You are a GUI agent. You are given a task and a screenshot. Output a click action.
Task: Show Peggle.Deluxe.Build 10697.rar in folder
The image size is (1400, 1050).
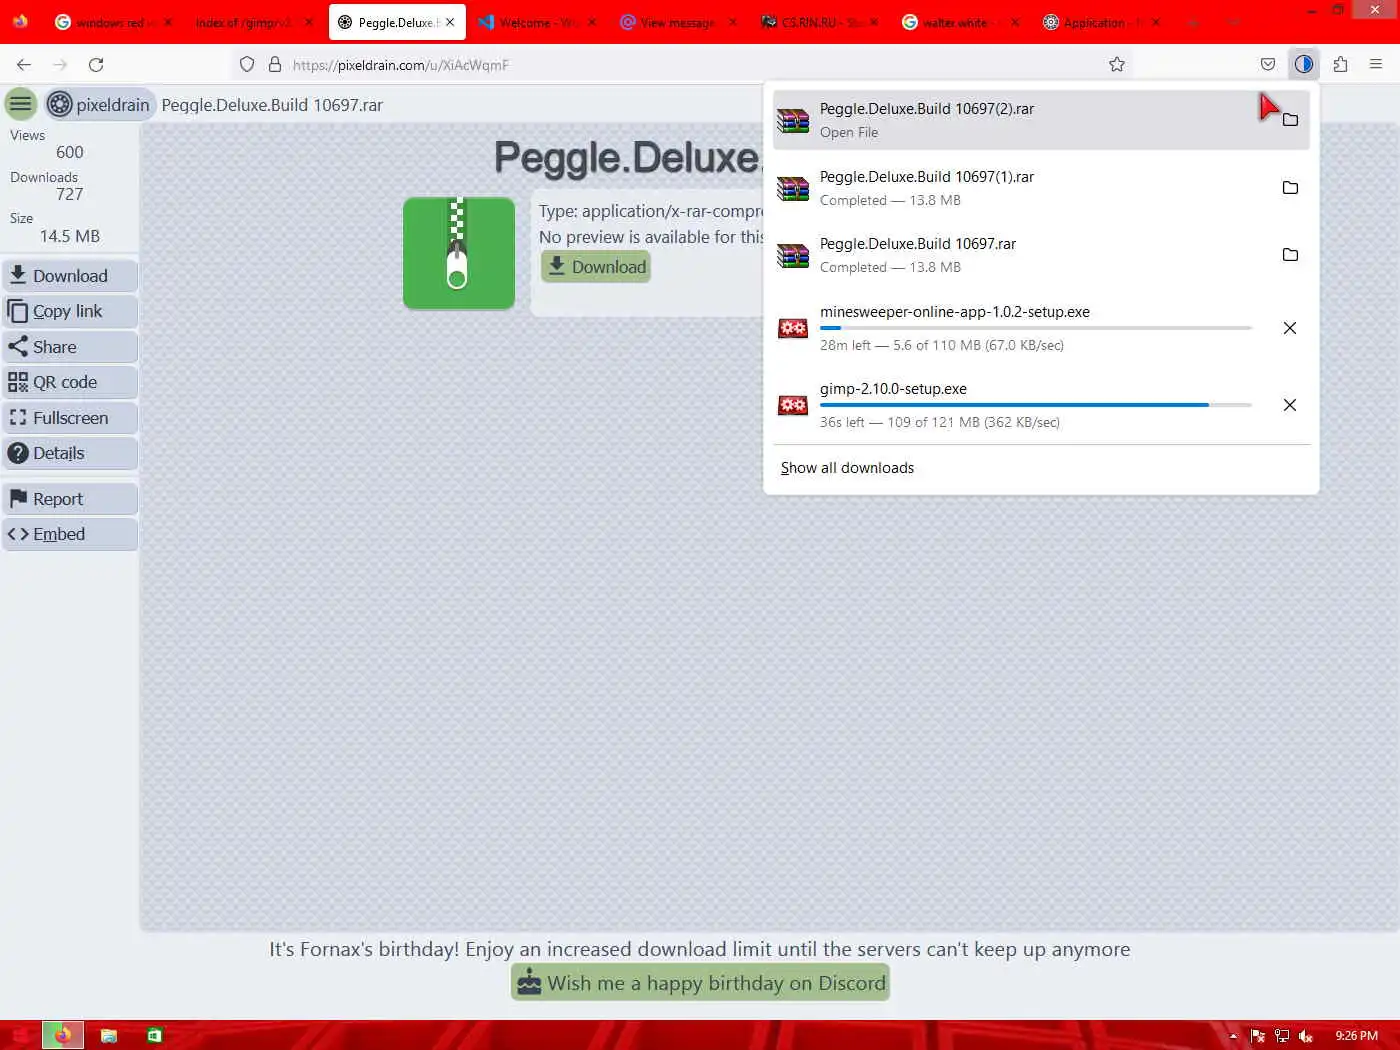point(1290,254)
